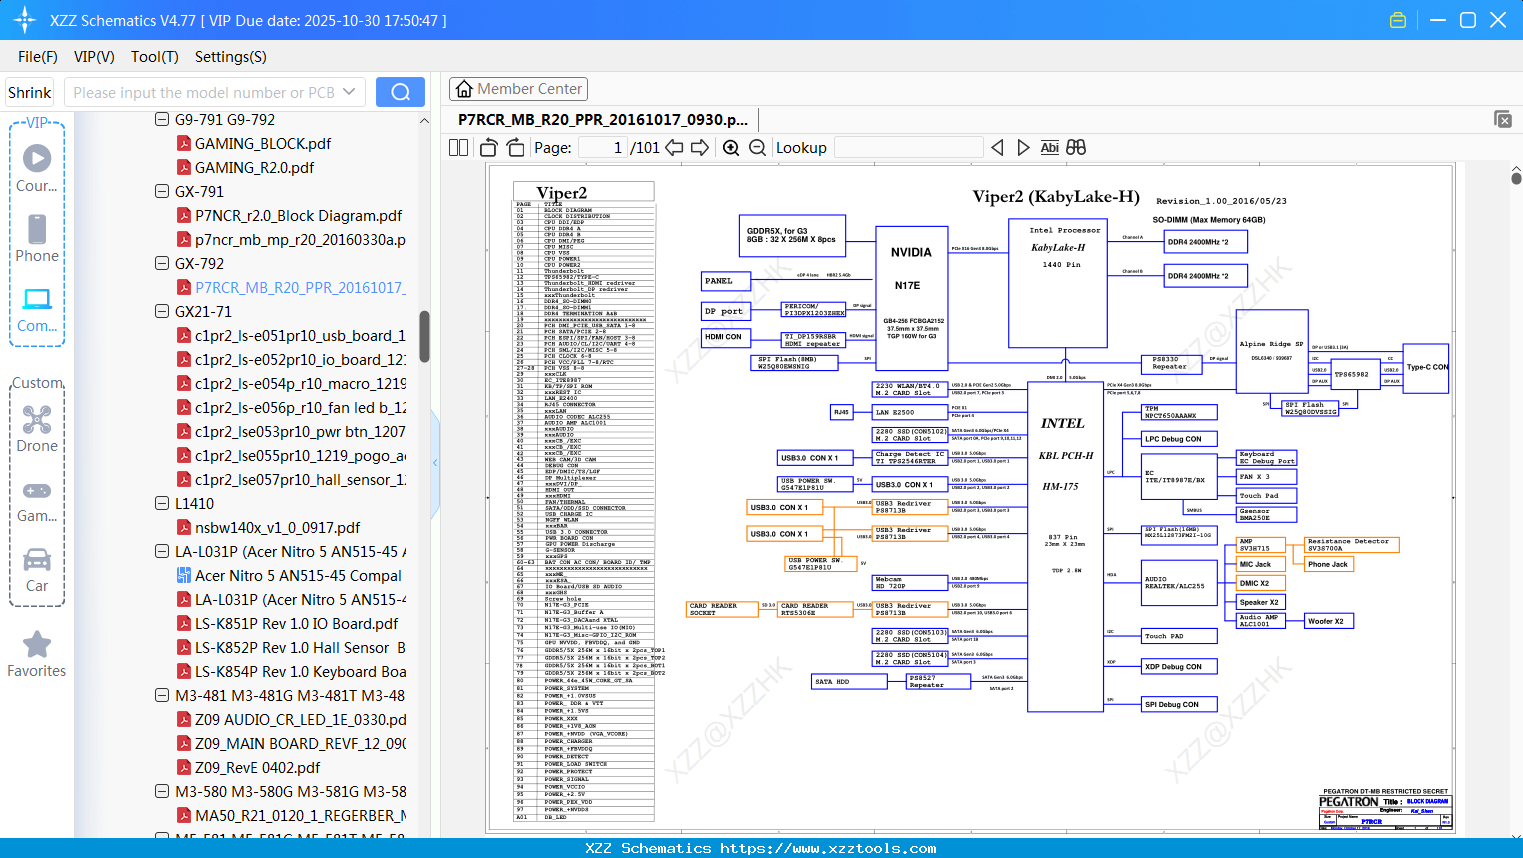The height and width of the screenshot is (858, 1523).
Task: Open Z09_RevE 0402.pdf
Action: pyautogui.click(x=257, y=767)
